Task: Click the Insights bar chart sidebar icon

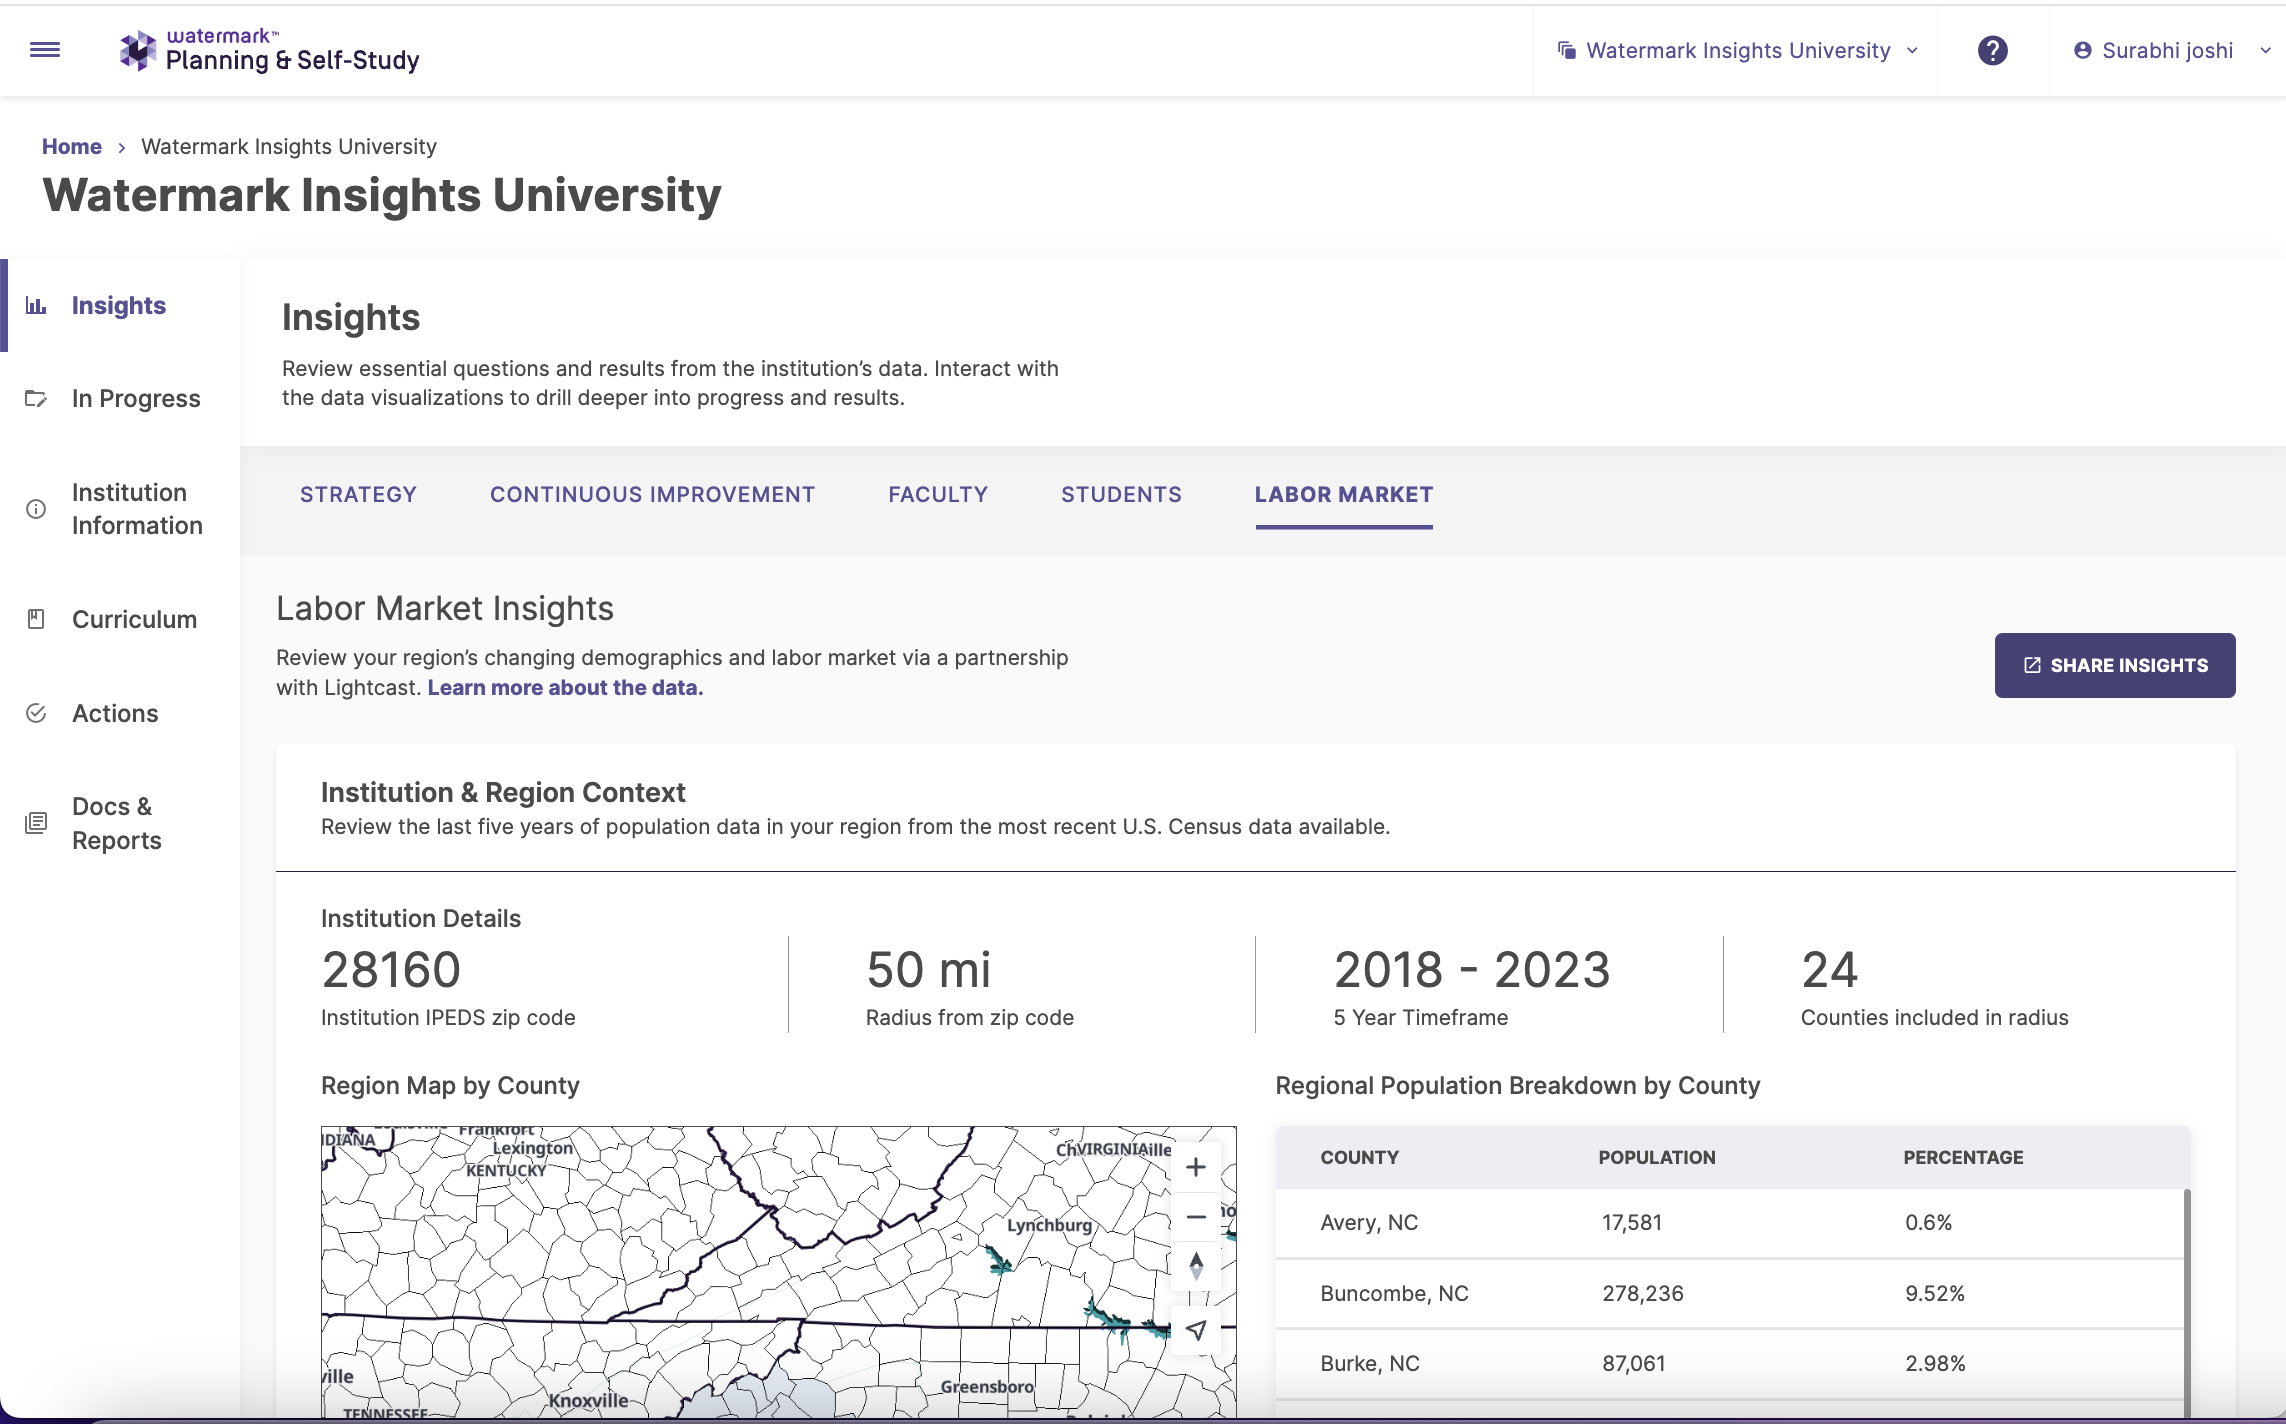Action: tap(36, 306)
